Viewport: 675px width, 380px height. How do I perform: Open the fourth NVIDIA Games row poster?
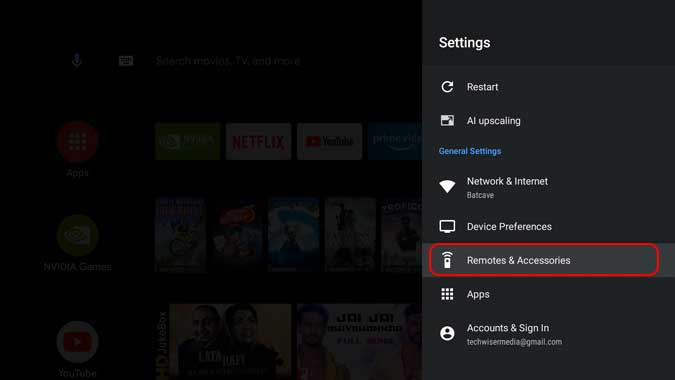pos(350,235)
